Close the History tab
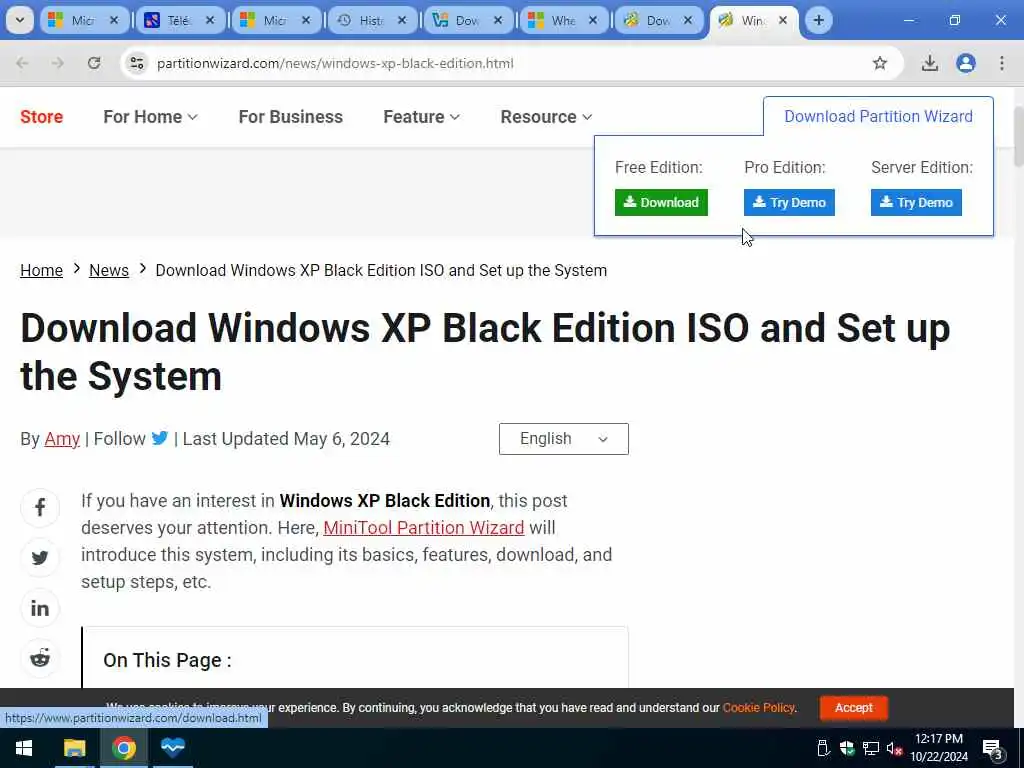The height and width of the screenshot is (768, 1024). (x=402, y=20)
